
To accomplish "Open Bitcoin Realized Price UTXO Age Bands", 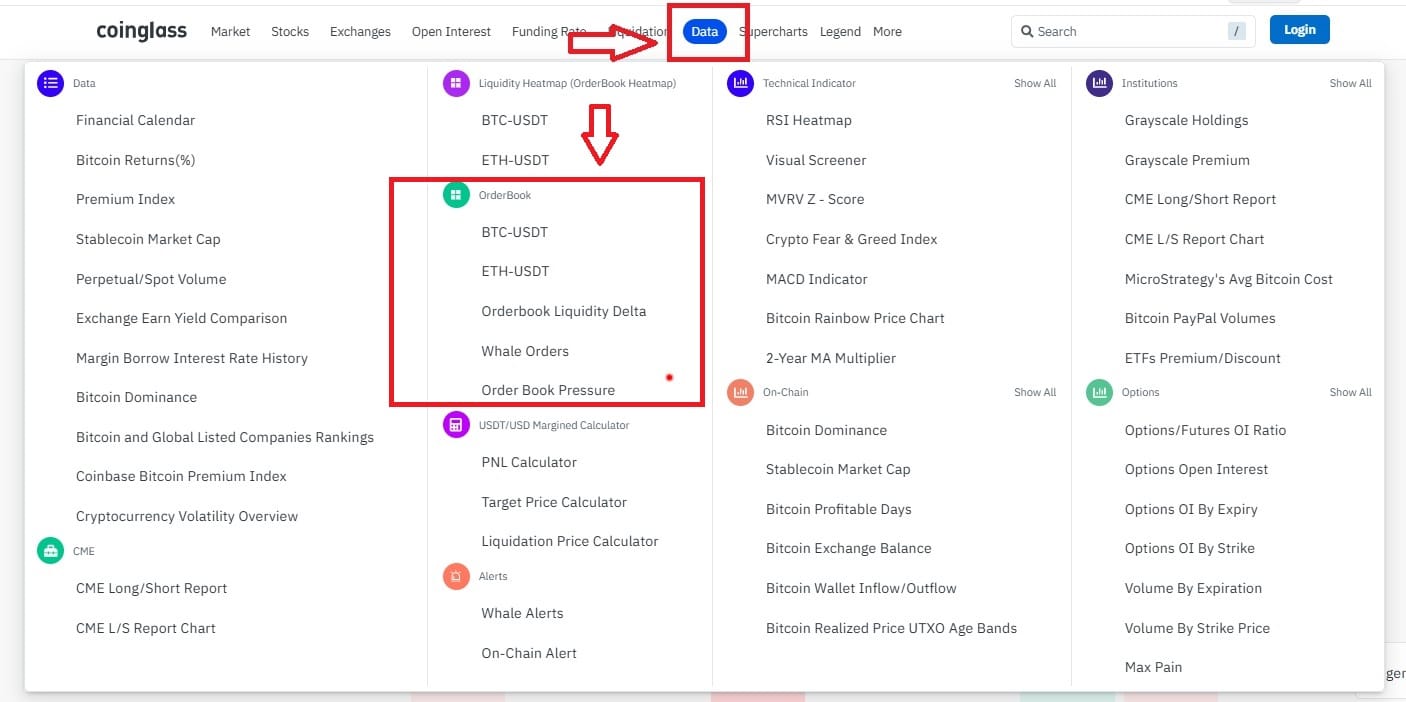I will [x=891, y=628].
